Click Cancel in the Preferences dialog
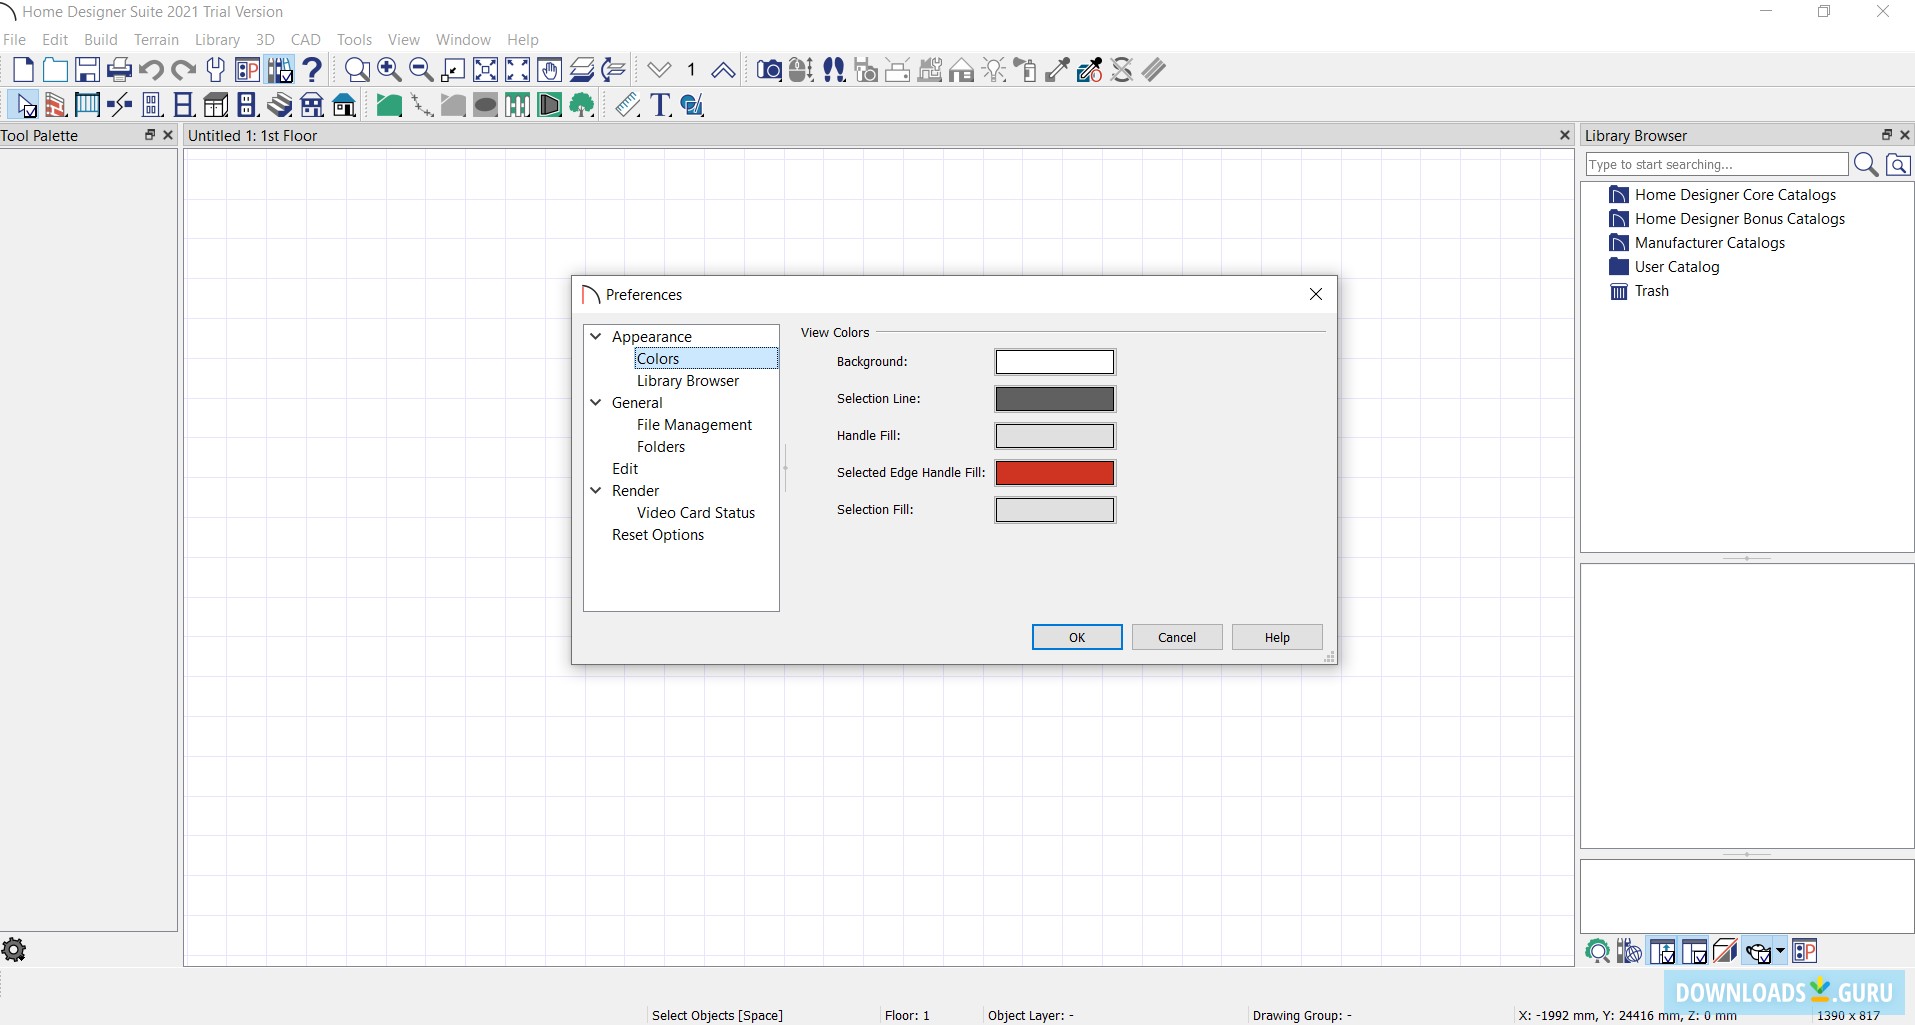 [x=1176, y=637]
